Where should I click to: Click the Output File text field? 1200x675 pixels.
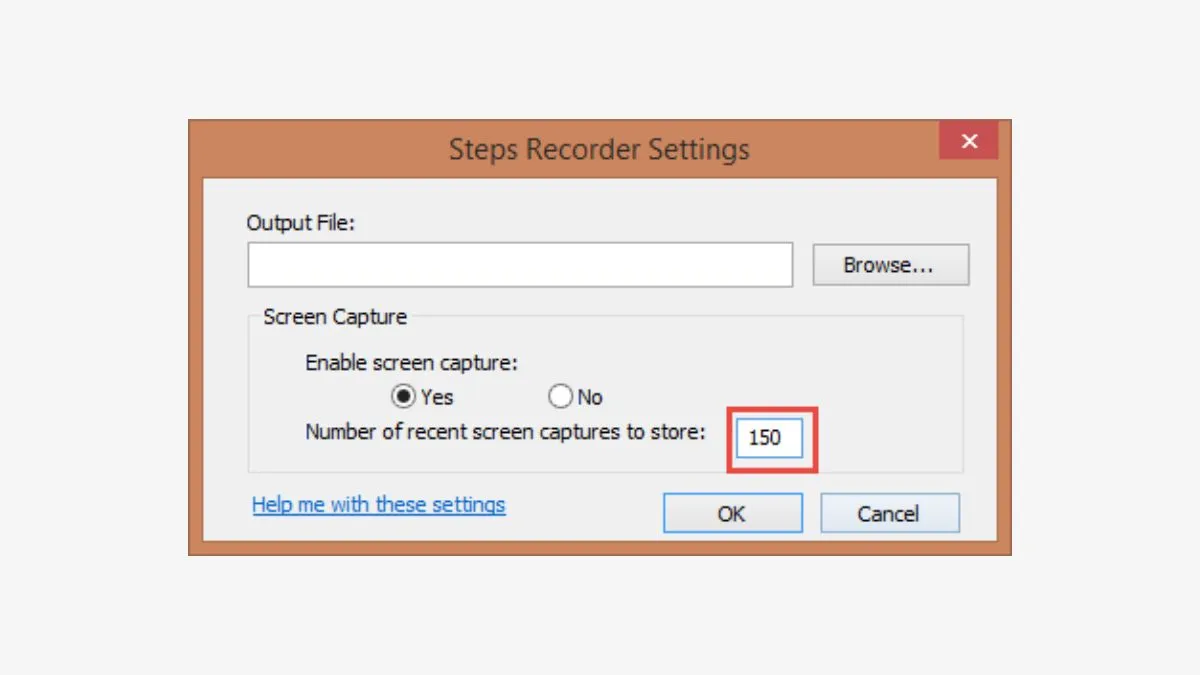[x=520, y=265]
